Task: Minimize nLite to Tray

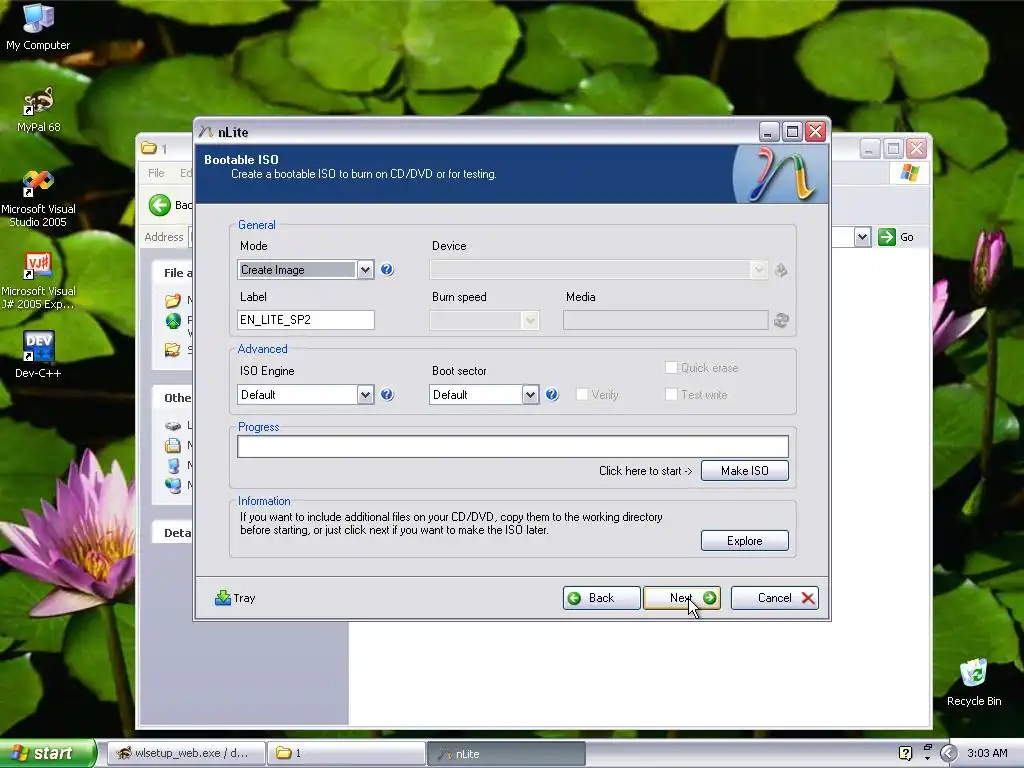Action: 235,598
